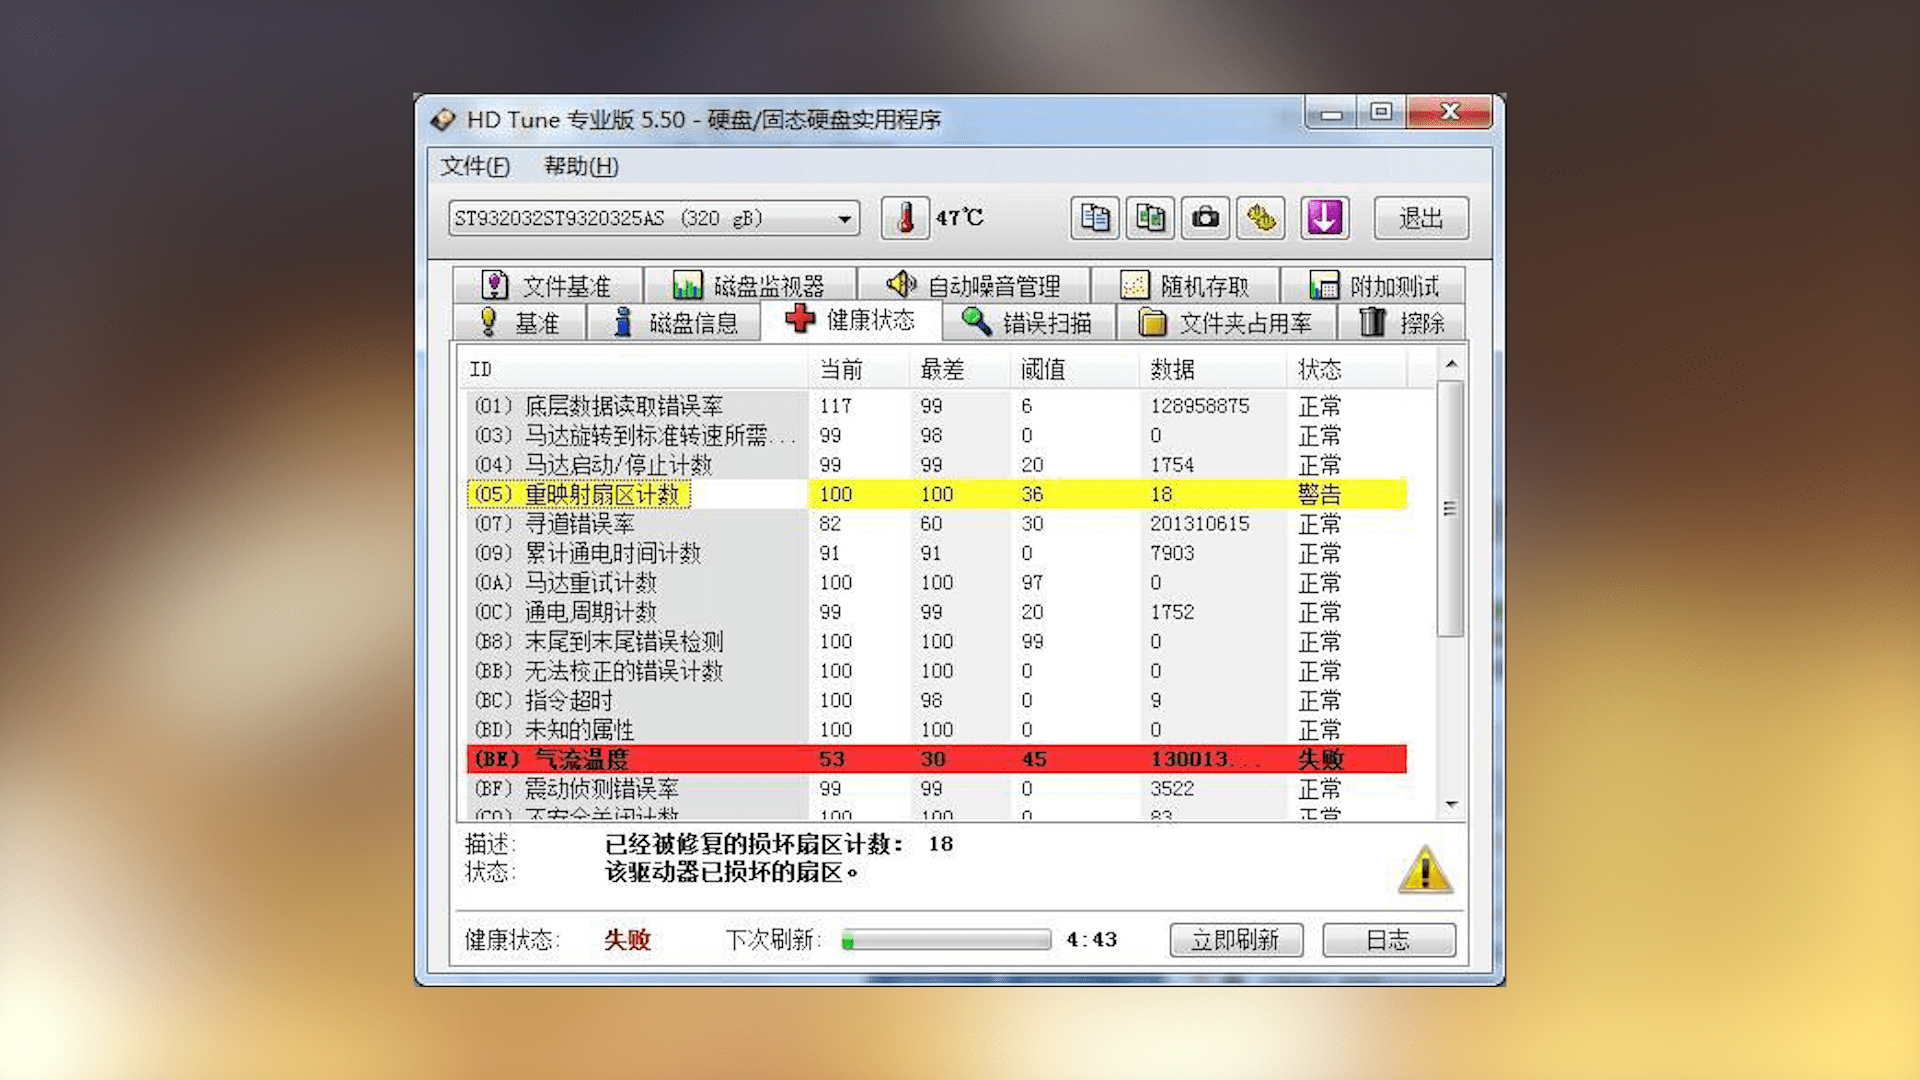Click the 当前 column header
Viewport: 1920px width, 1080px height.
pyautogui.click(x=859, y=369)
